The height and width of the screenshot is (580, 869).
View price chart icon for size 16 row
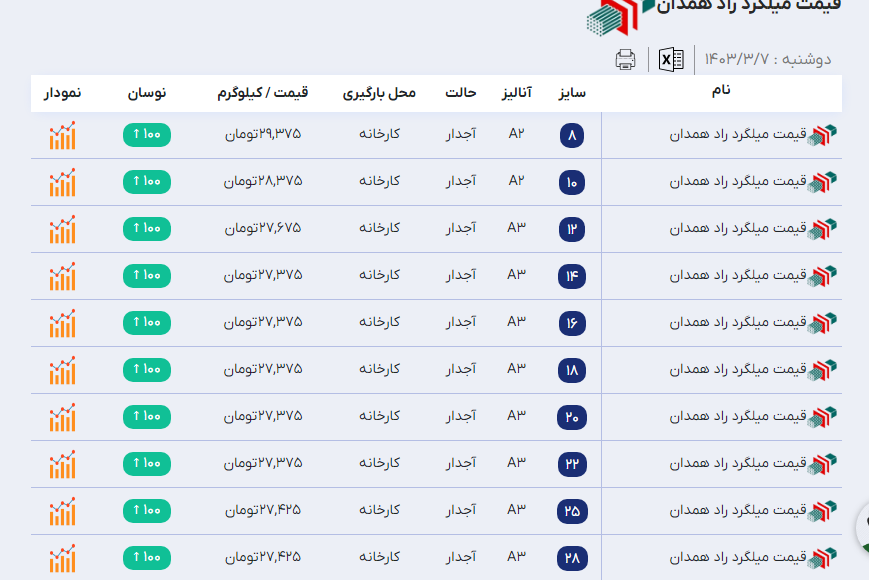click(62, 322)
